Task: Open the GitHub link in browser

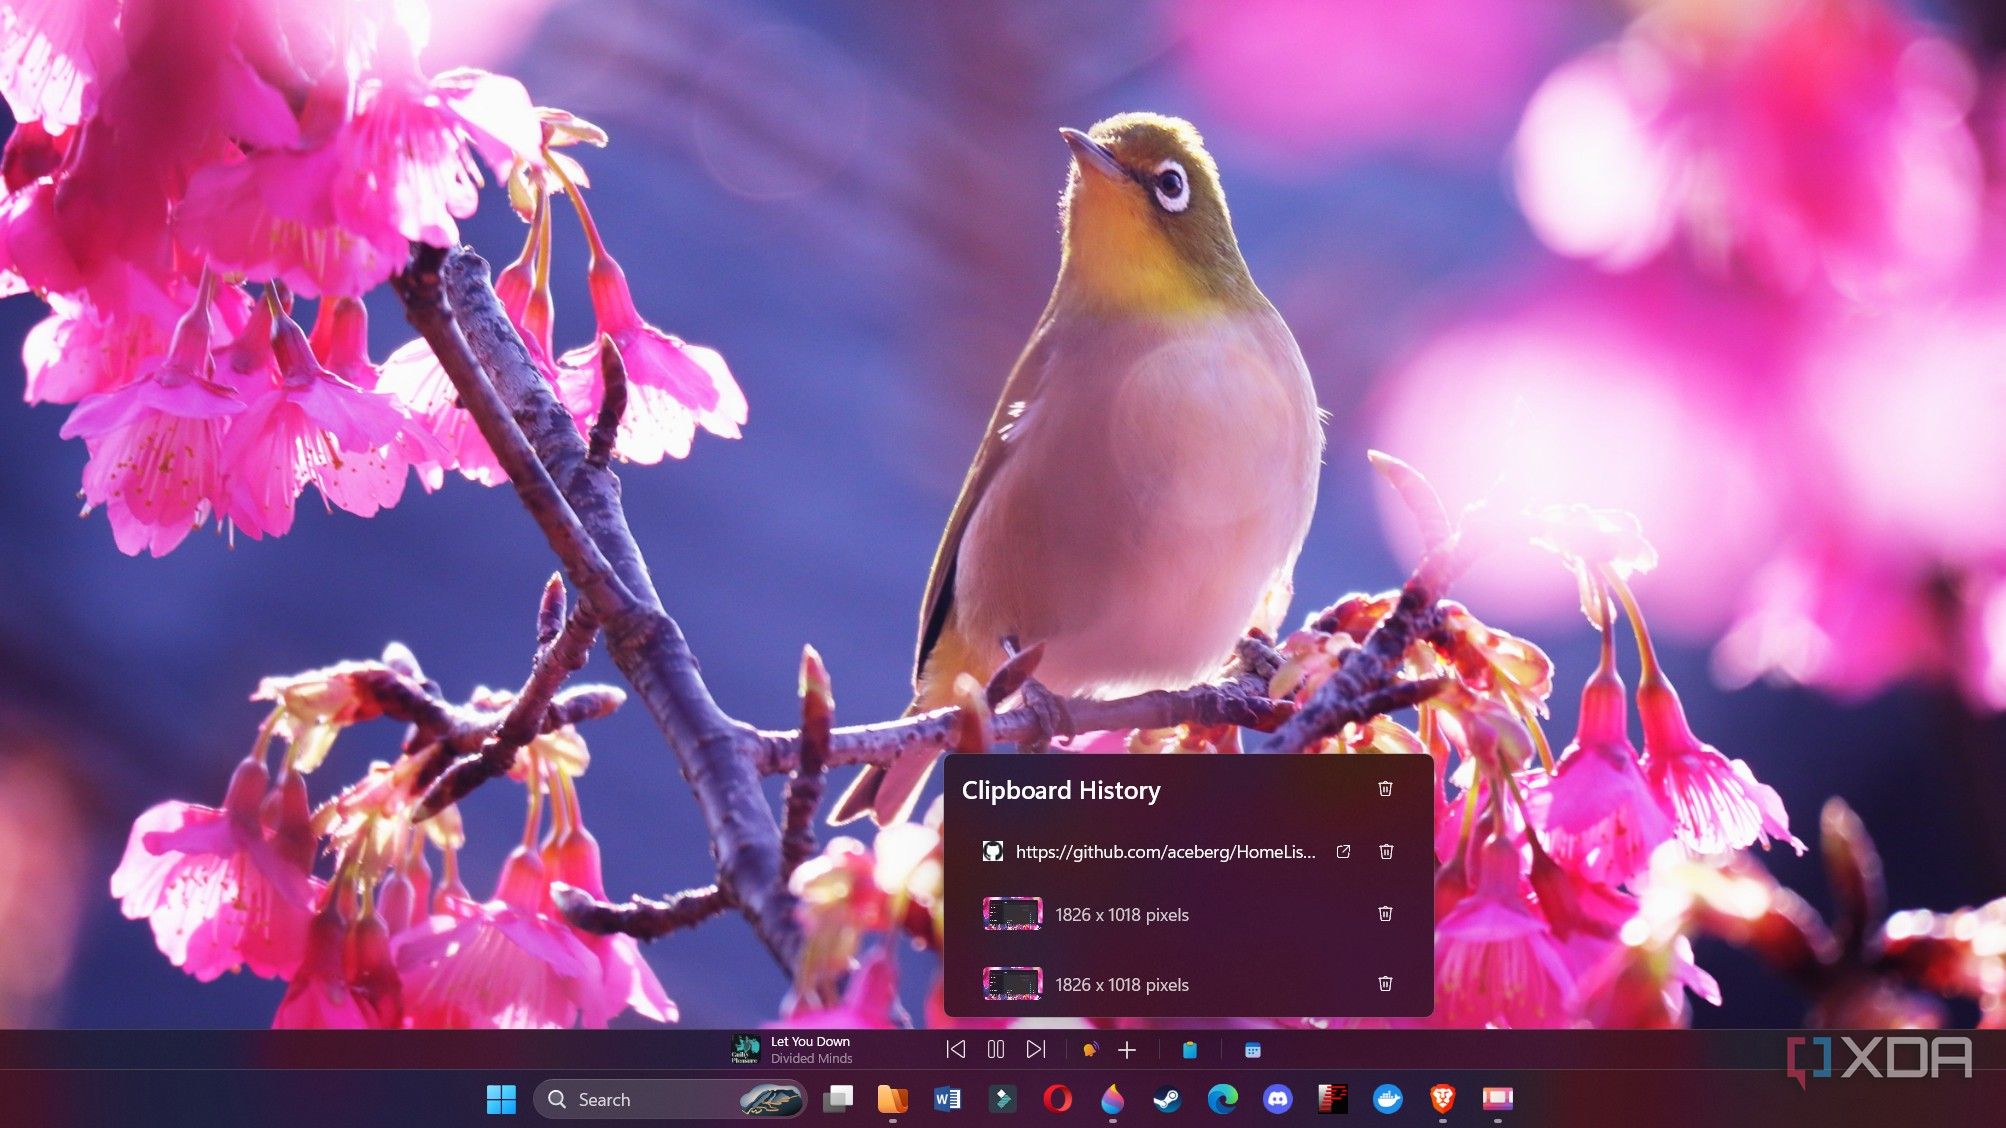Action: pos(1343,851)
